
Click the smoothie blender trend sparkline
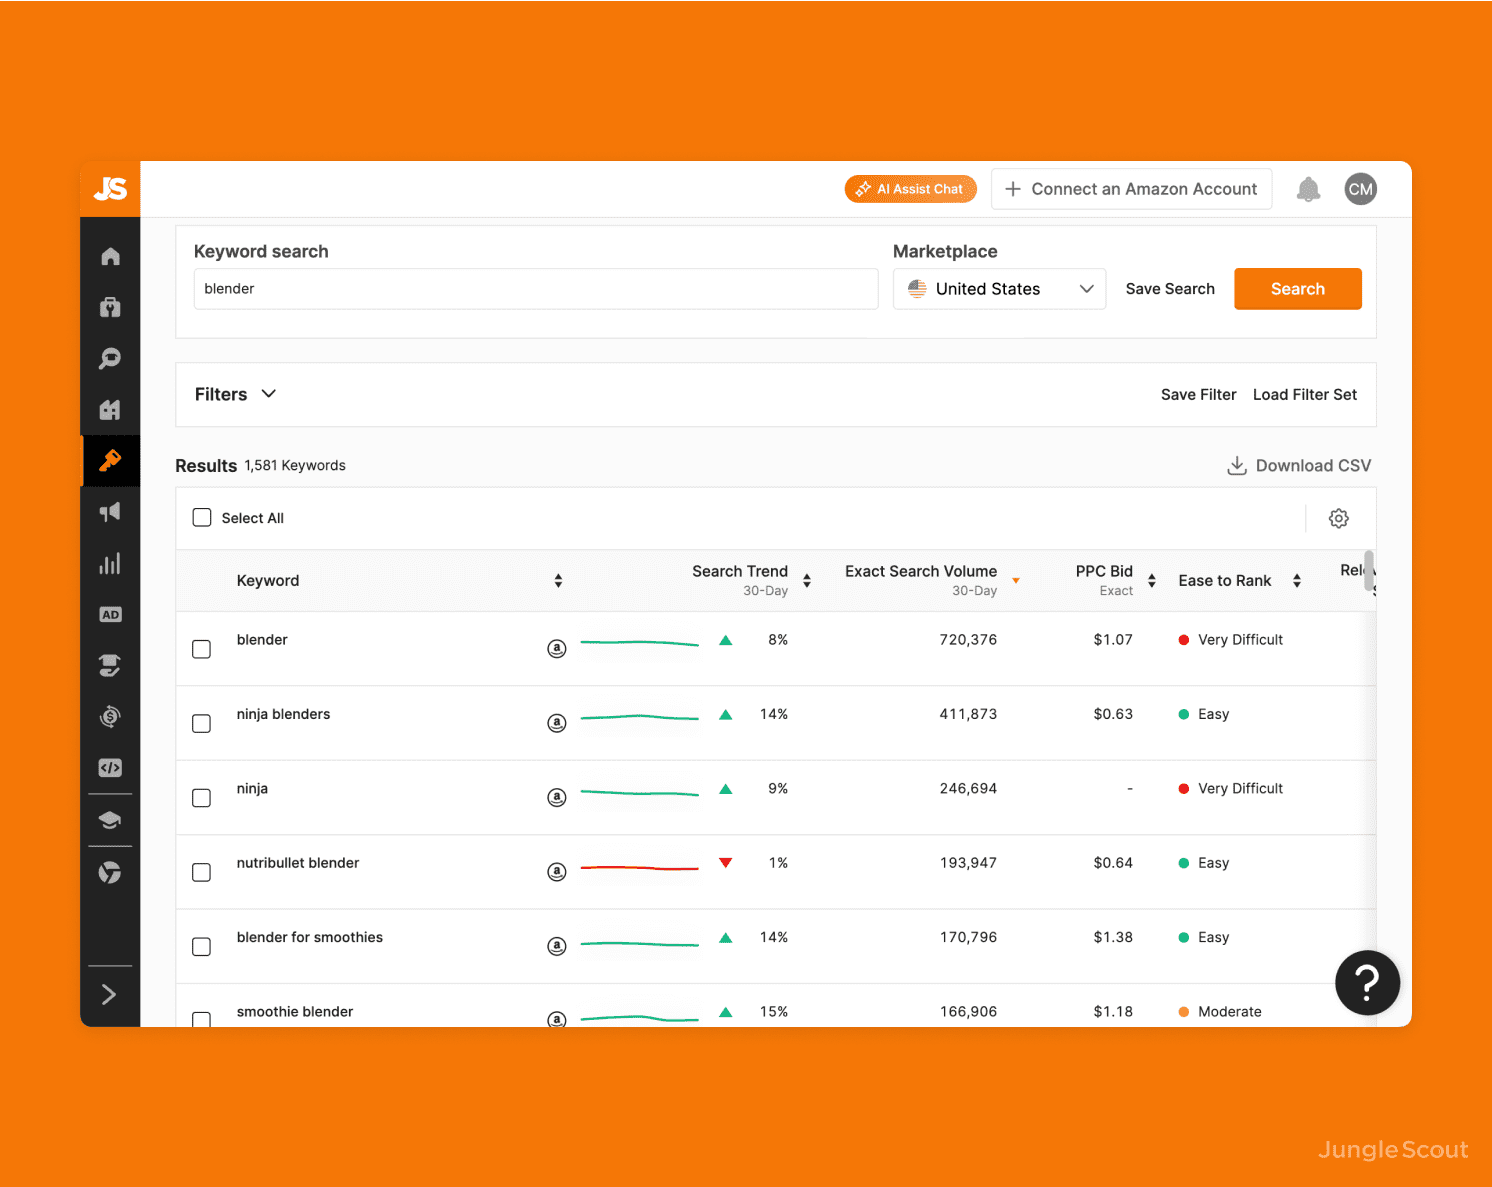(639, 1018)
